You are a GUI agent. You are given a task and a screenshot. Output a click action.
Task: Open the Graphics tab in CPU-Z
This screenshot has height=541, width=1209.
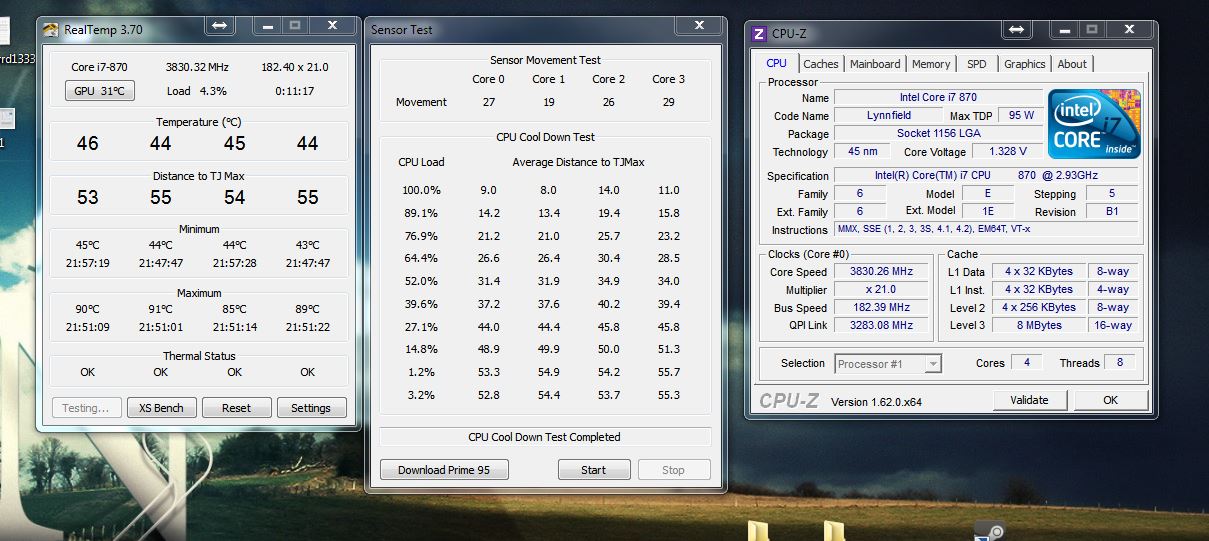(1025, 64)
